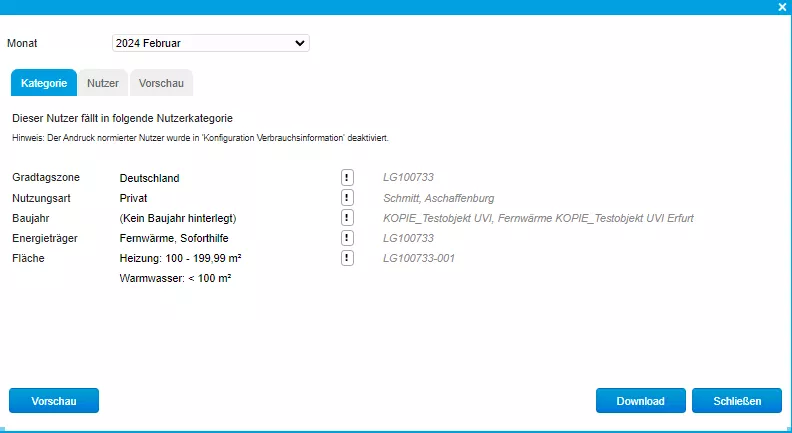The image size is (792, 433).
Task: Open the Monat dropdown showing 2024 Februar
Action: coord(210,43)
